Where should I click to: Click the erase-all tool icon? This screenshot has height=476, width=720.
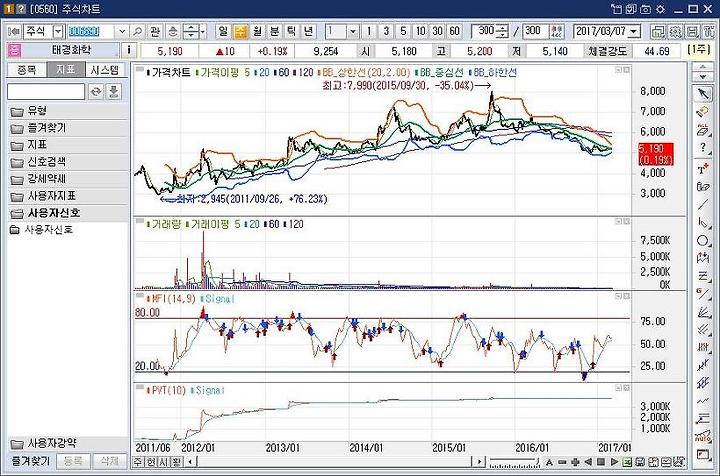click(x=703, y=129)
